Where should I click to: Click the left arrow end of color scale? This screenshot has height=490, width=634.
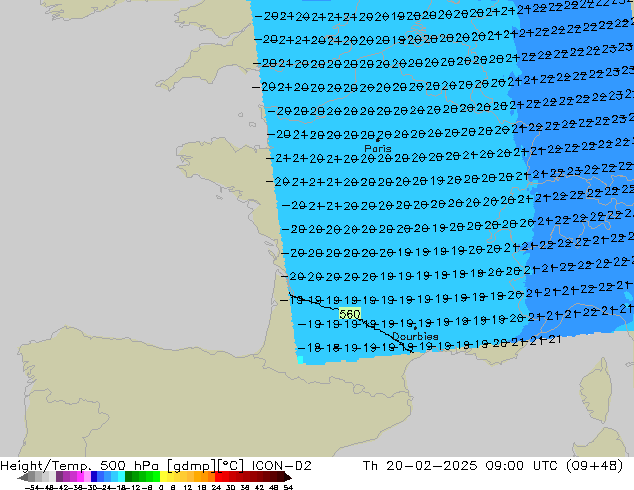click(23, 477)
